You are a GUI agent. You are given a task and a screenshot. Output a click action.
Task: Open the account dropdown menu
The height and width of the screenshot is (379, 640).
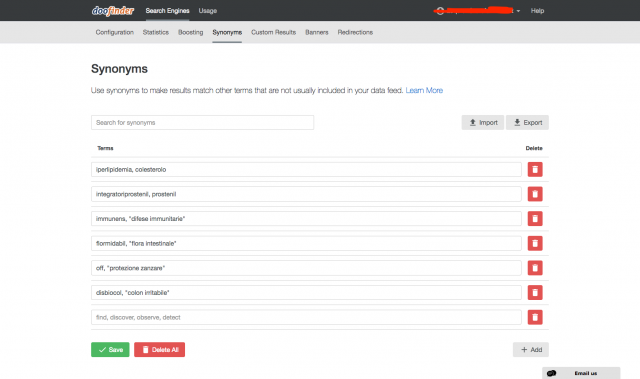click(x=478, y=11)
